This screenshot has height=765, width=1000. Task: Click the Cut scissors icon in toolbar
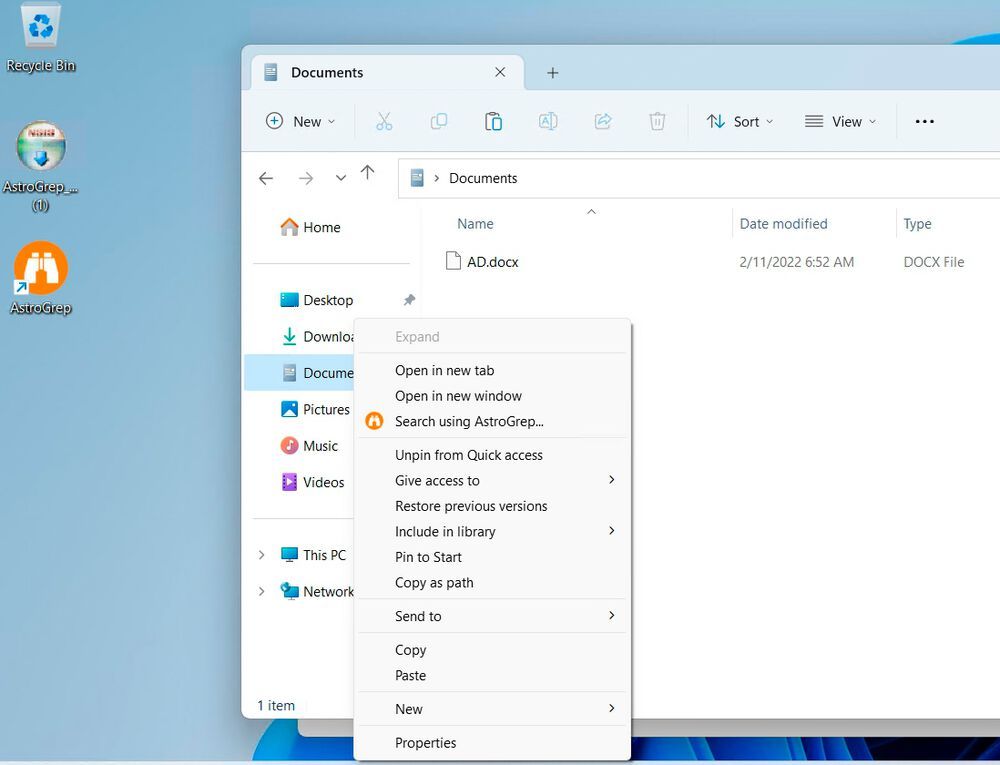coord(384,121)
